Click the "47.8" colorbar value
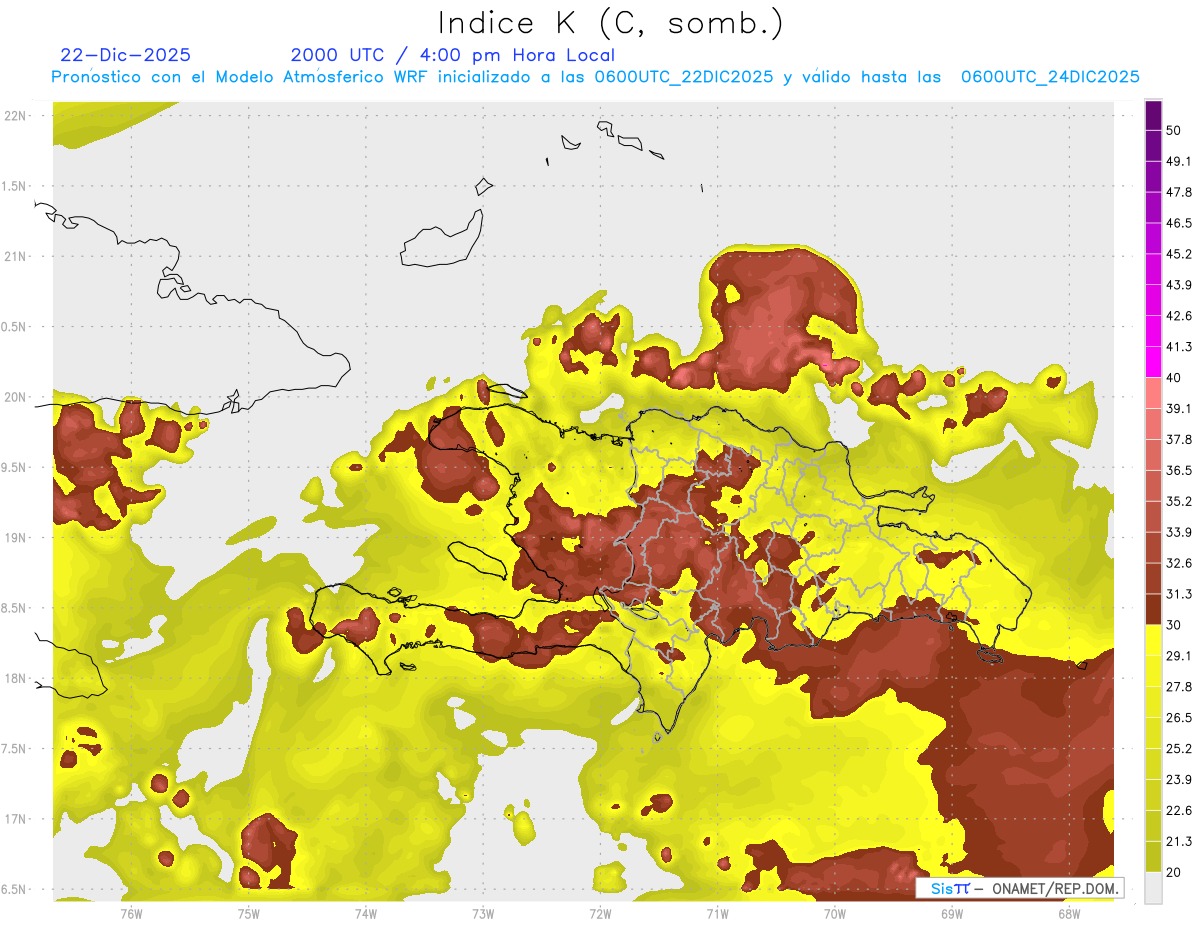Screen dimensions: 1200x927 1179,192
